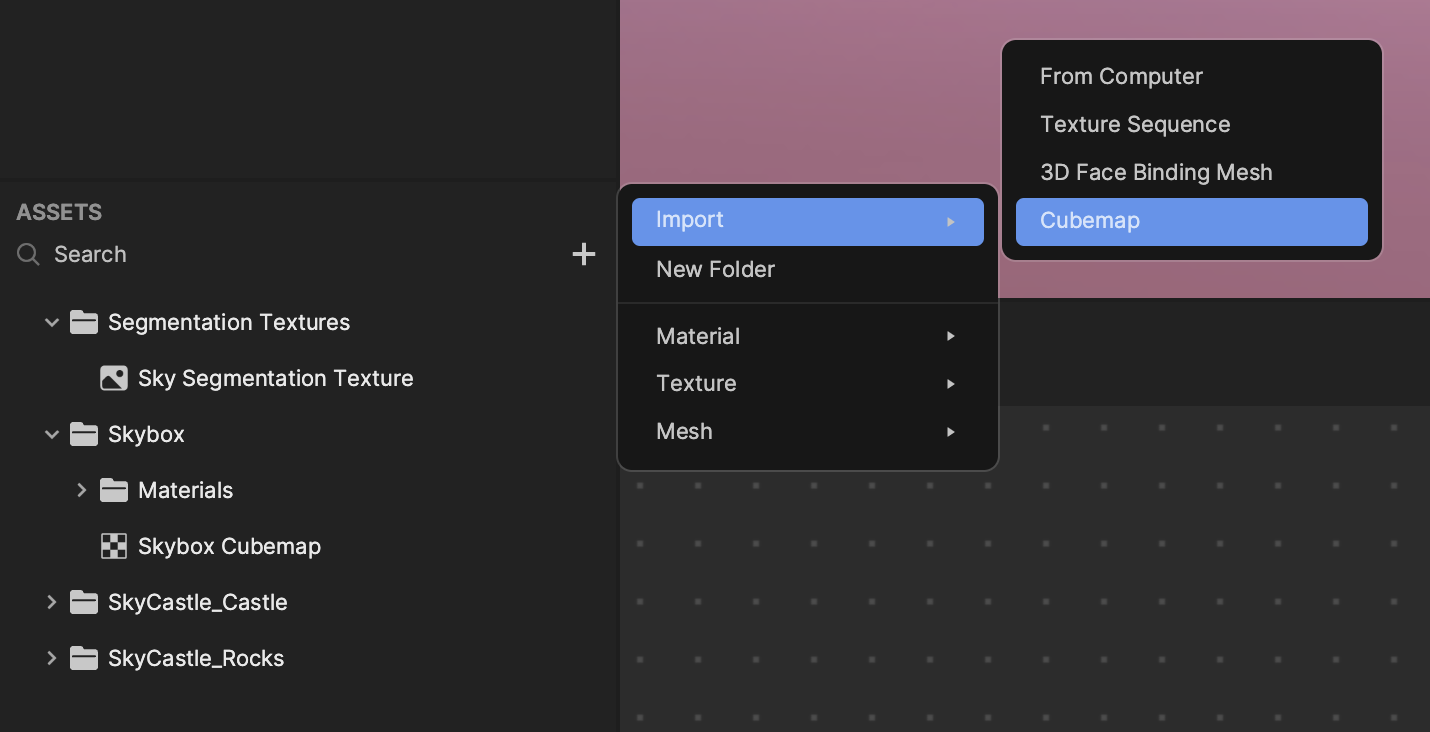Select Skybox Cubemap asset

pyautogui.click(x=230, y=546)
